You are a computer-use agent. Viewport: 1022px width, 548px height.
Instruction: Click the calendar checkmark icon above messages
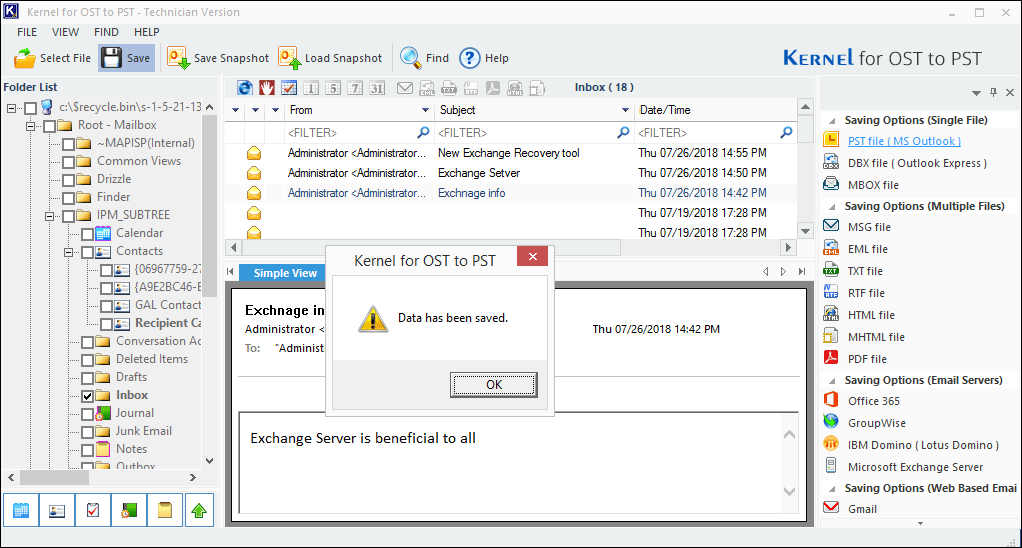(x=289, y=88)
